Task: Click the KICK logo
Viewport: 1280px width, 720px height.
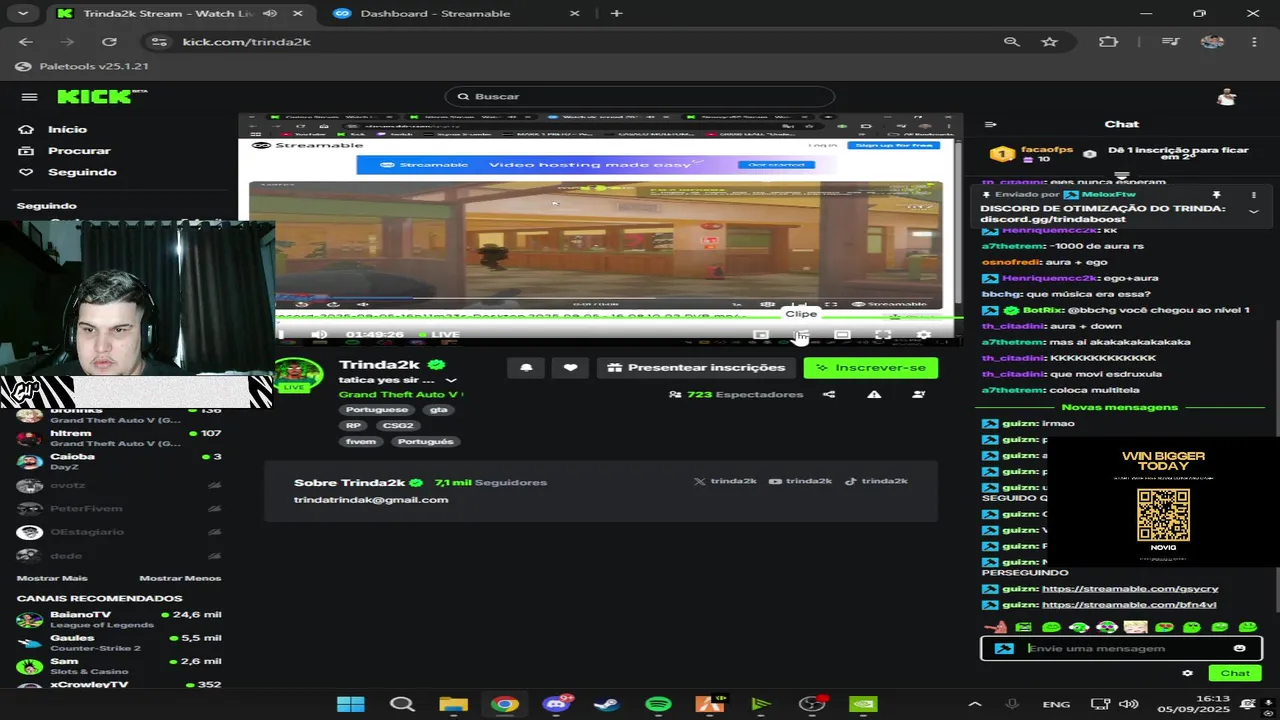Action: tap(102, 96)
